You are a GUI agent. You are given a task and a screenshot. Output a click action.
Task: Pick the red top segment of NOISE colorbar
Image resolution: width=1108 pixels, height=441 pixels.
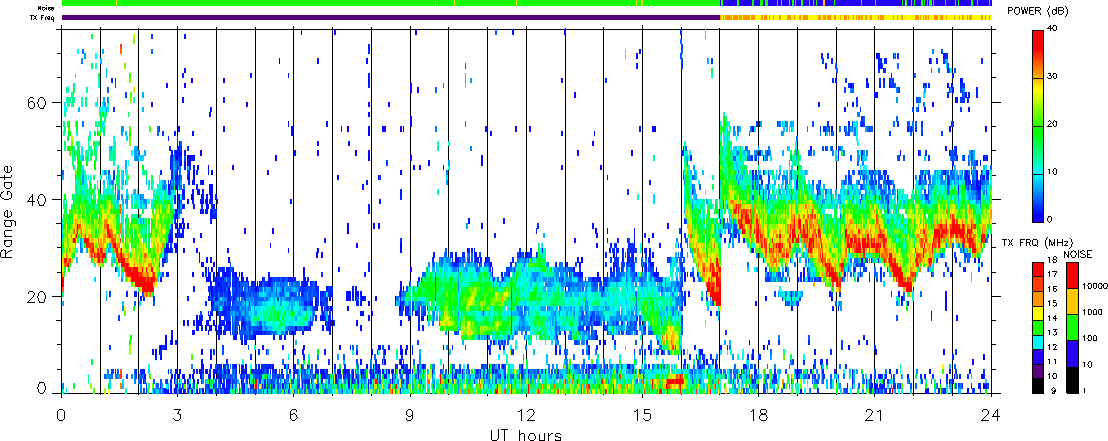[x=1072, y=276]
